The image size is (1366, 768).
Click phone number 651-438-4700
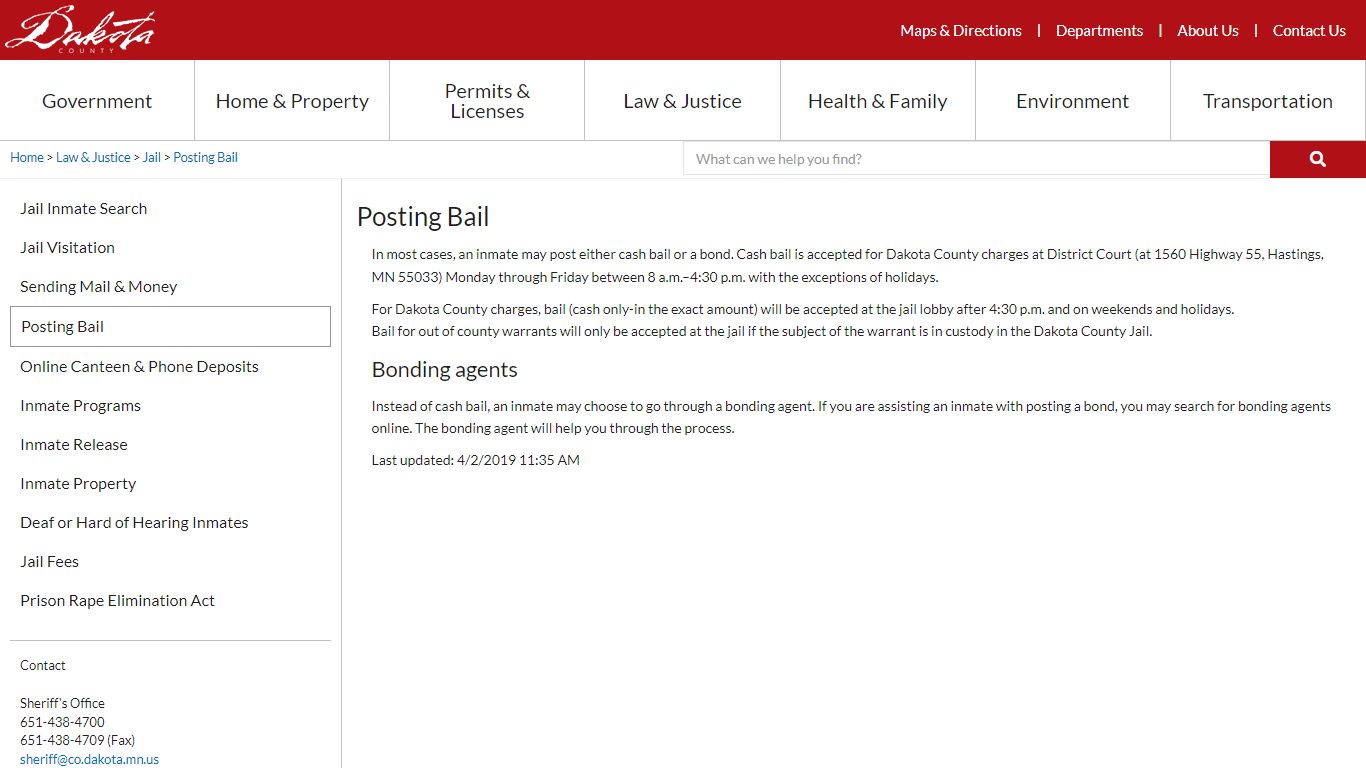pos(62,722)
